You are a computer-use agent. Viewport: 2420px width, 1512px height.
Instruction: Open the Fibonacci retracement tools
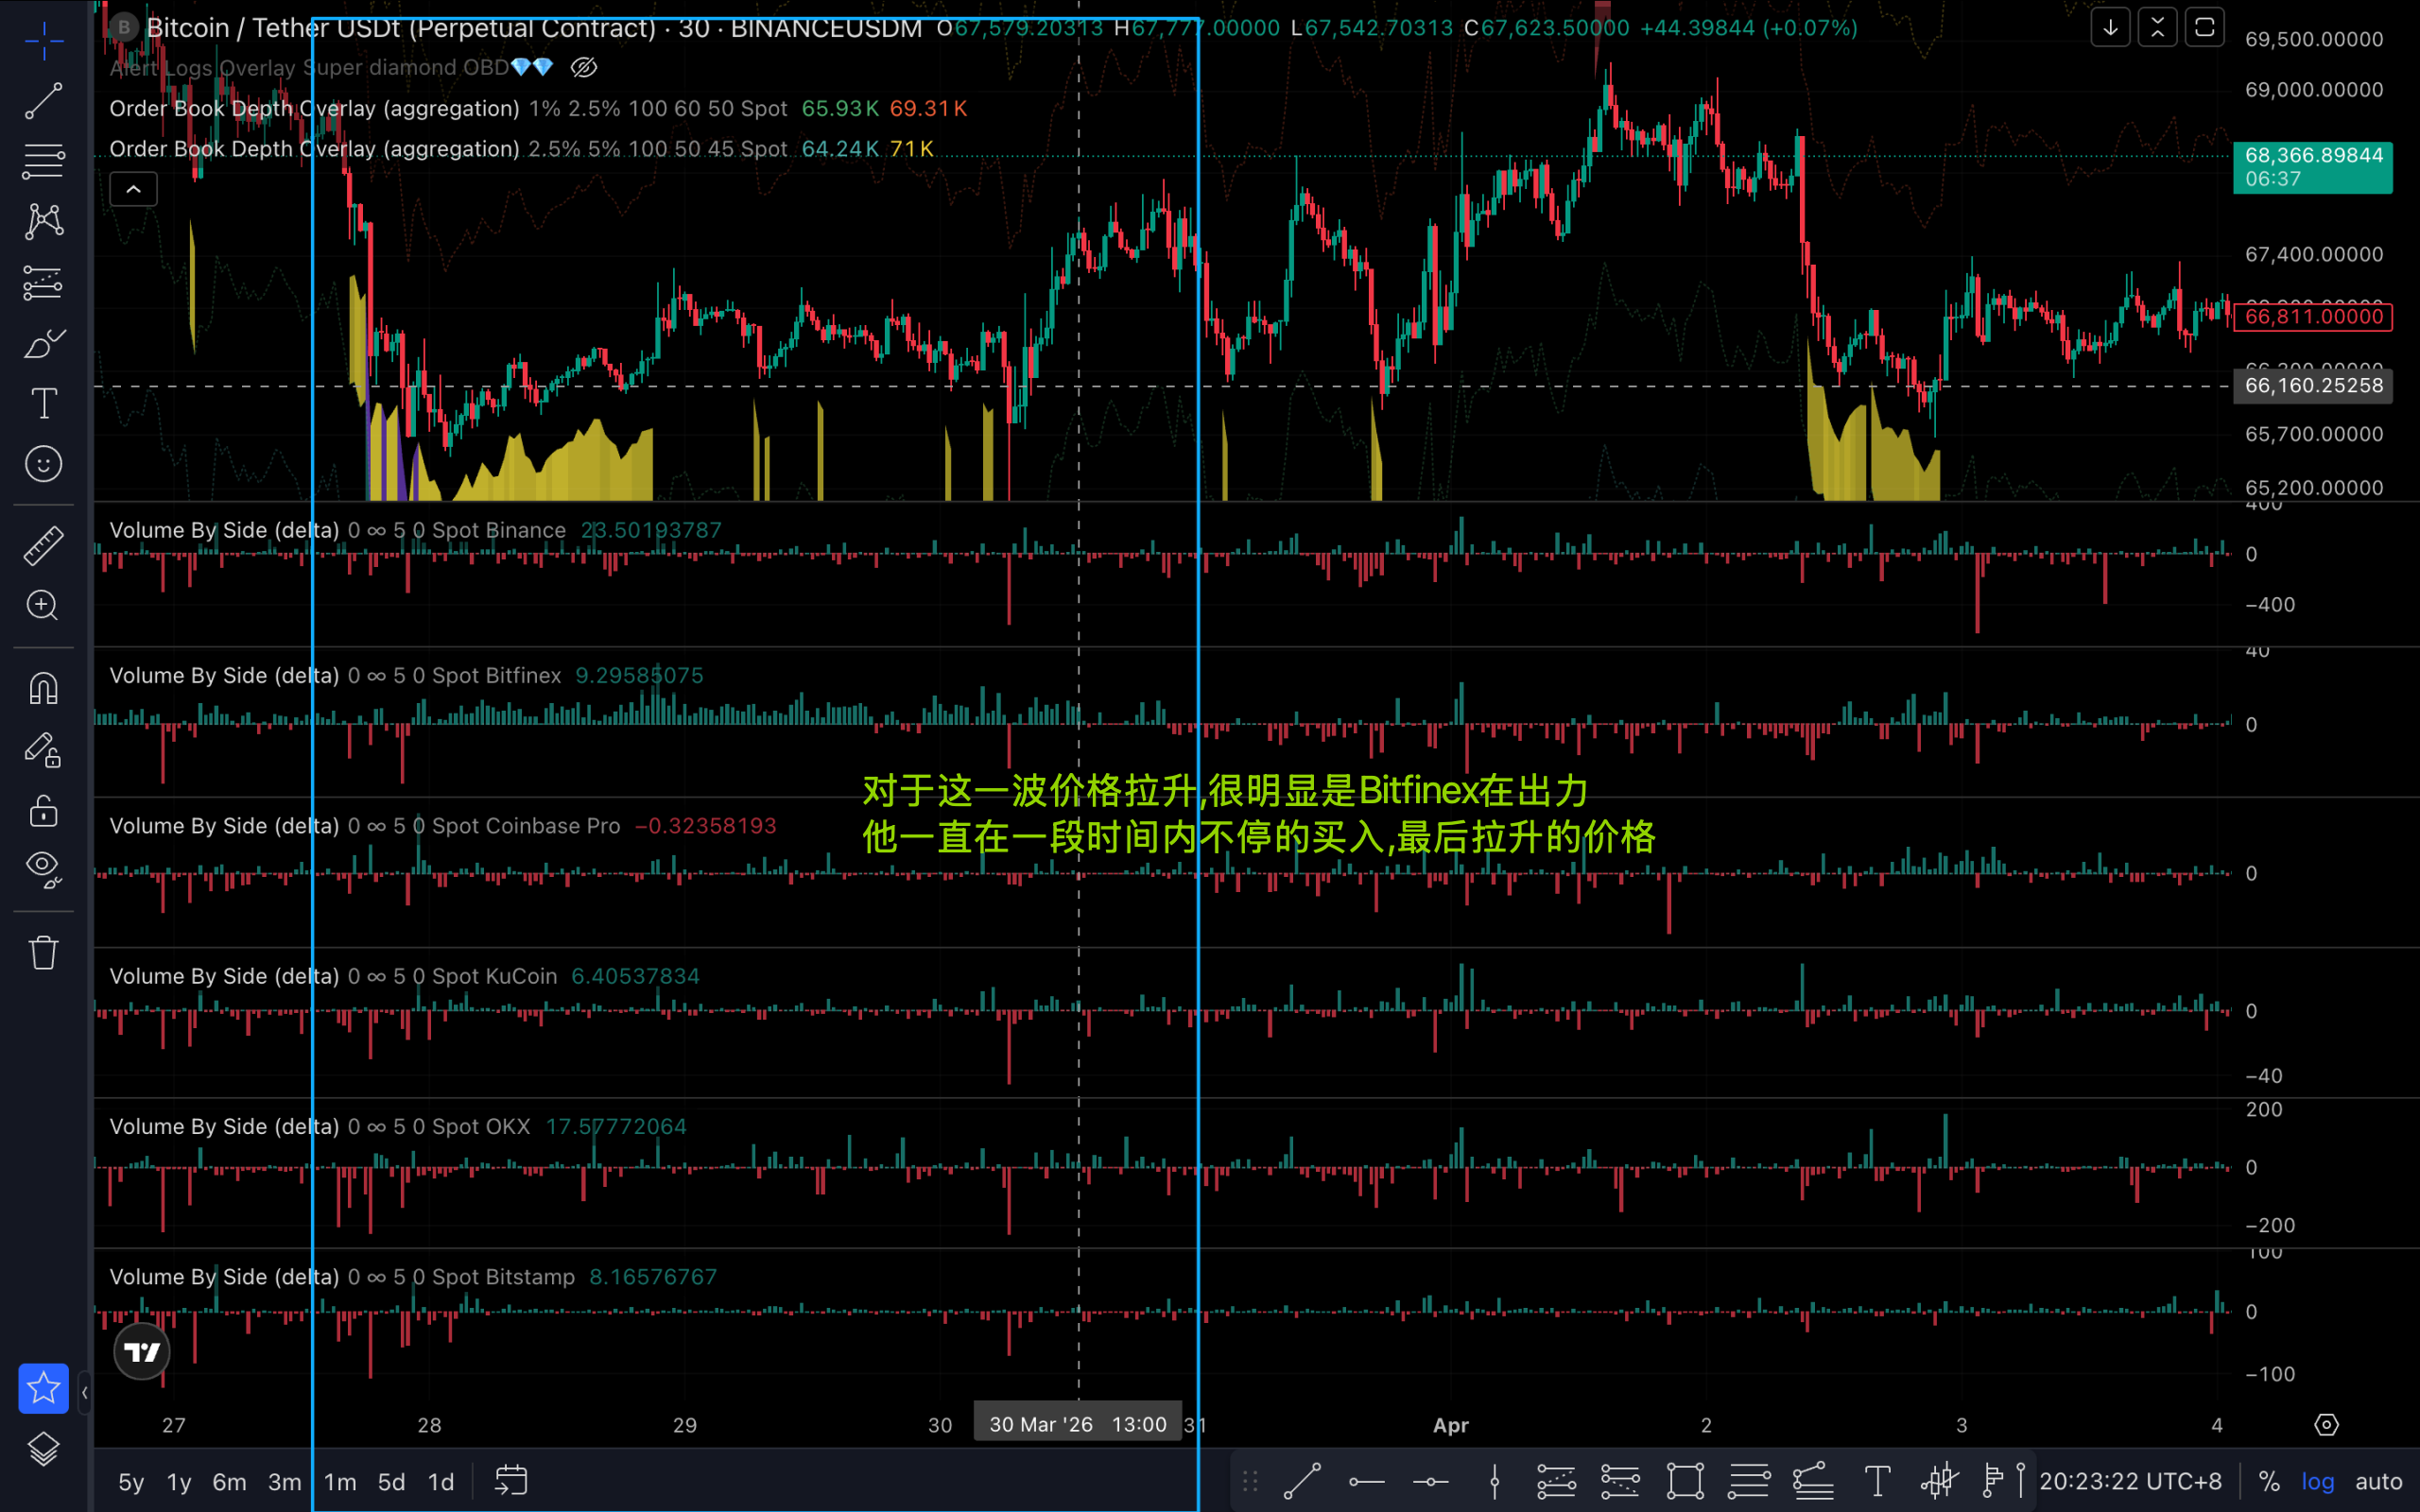coord(43,161)
